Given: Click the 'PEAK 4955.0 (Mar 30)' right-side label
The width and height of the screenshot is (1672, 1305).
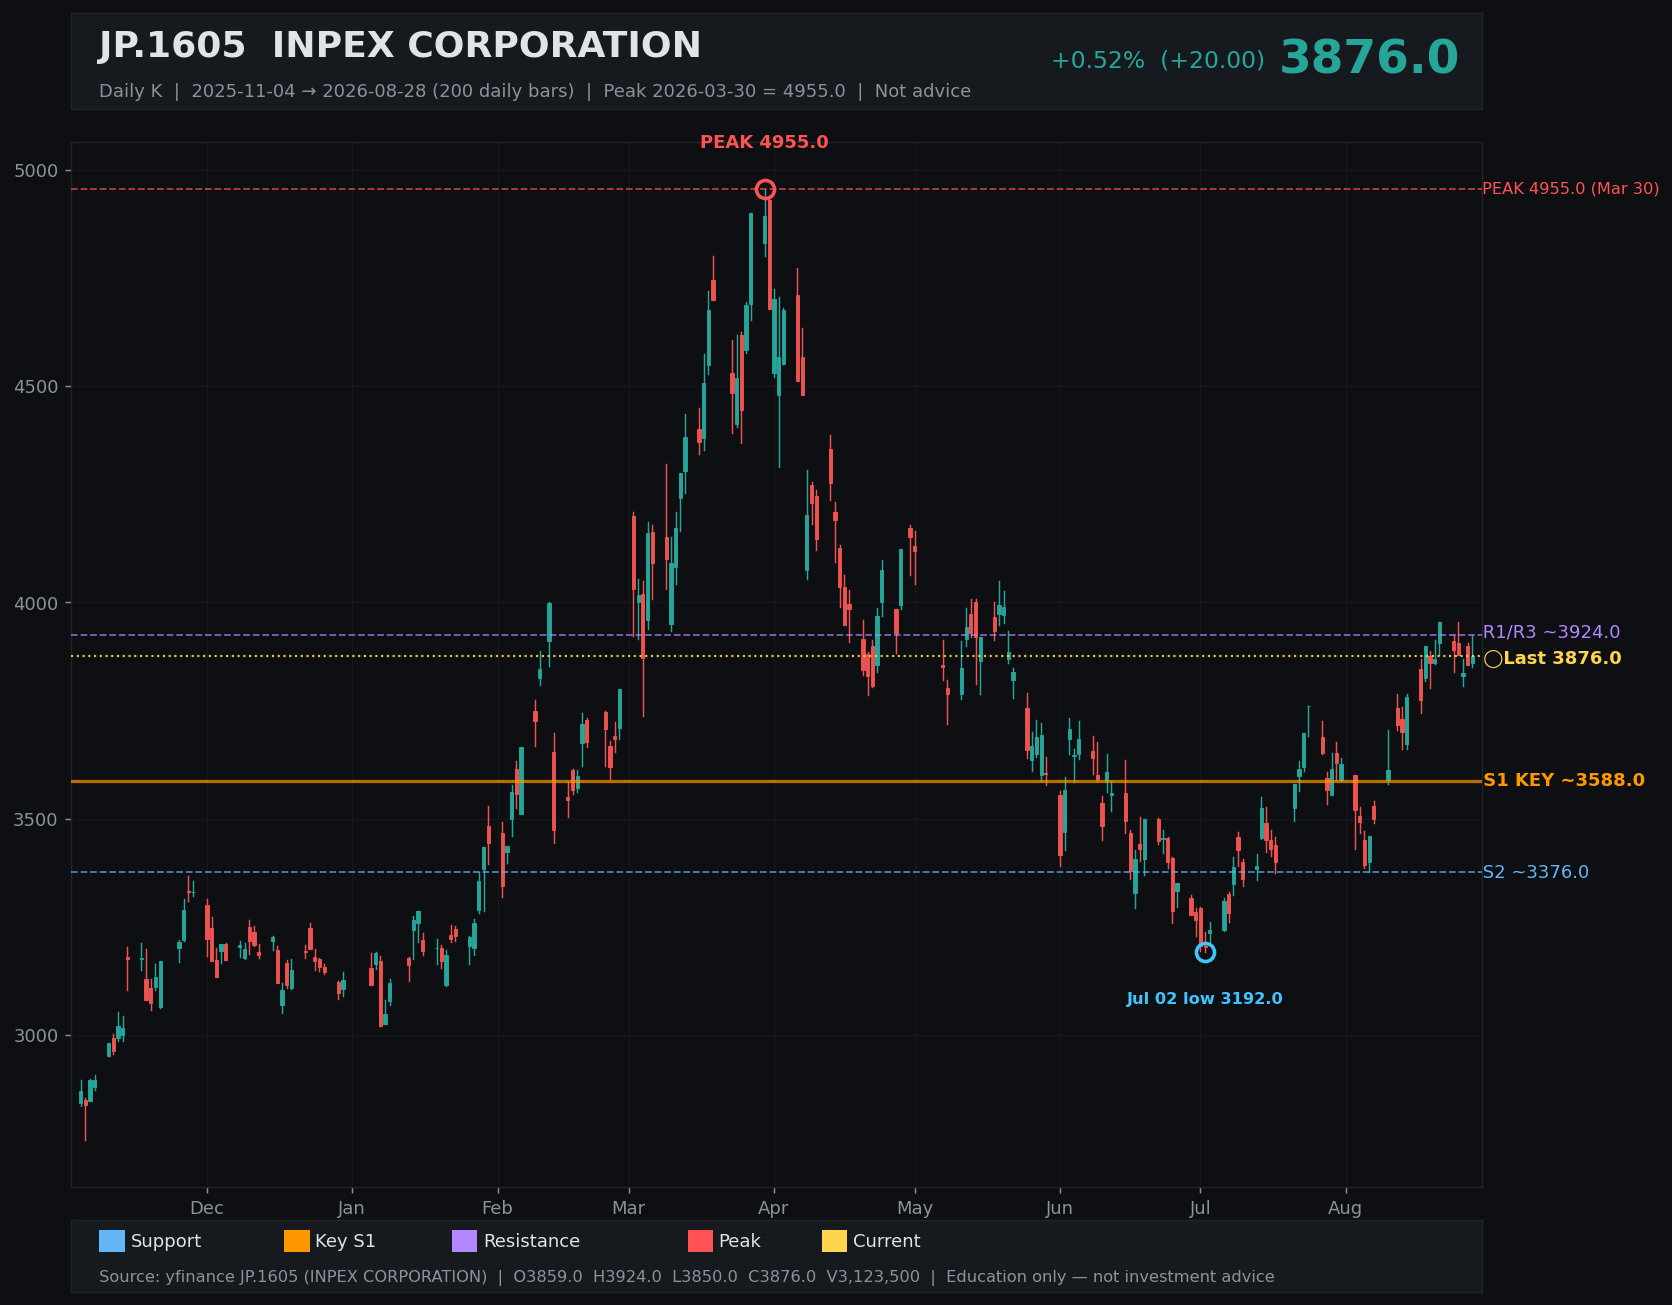Looking at the screenshot, I should click(1570, 189).
